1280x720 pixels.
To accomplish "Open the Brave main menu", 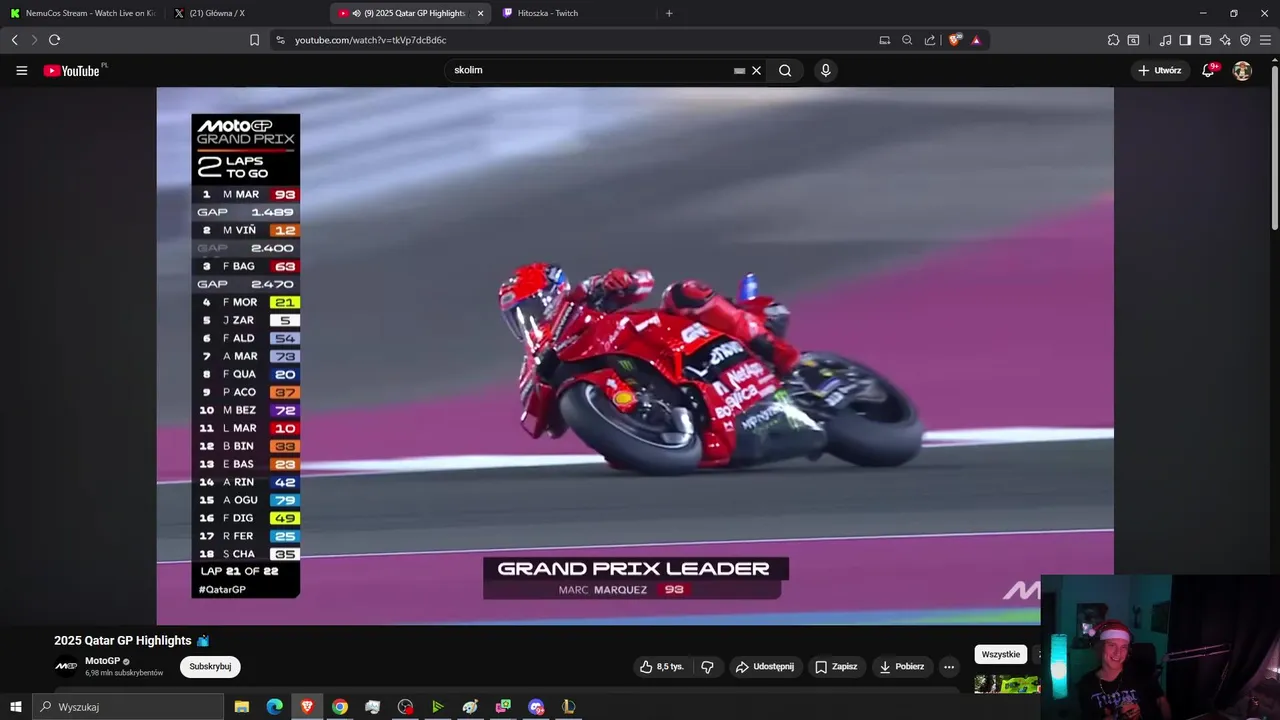I will (x=1266, y=40).
